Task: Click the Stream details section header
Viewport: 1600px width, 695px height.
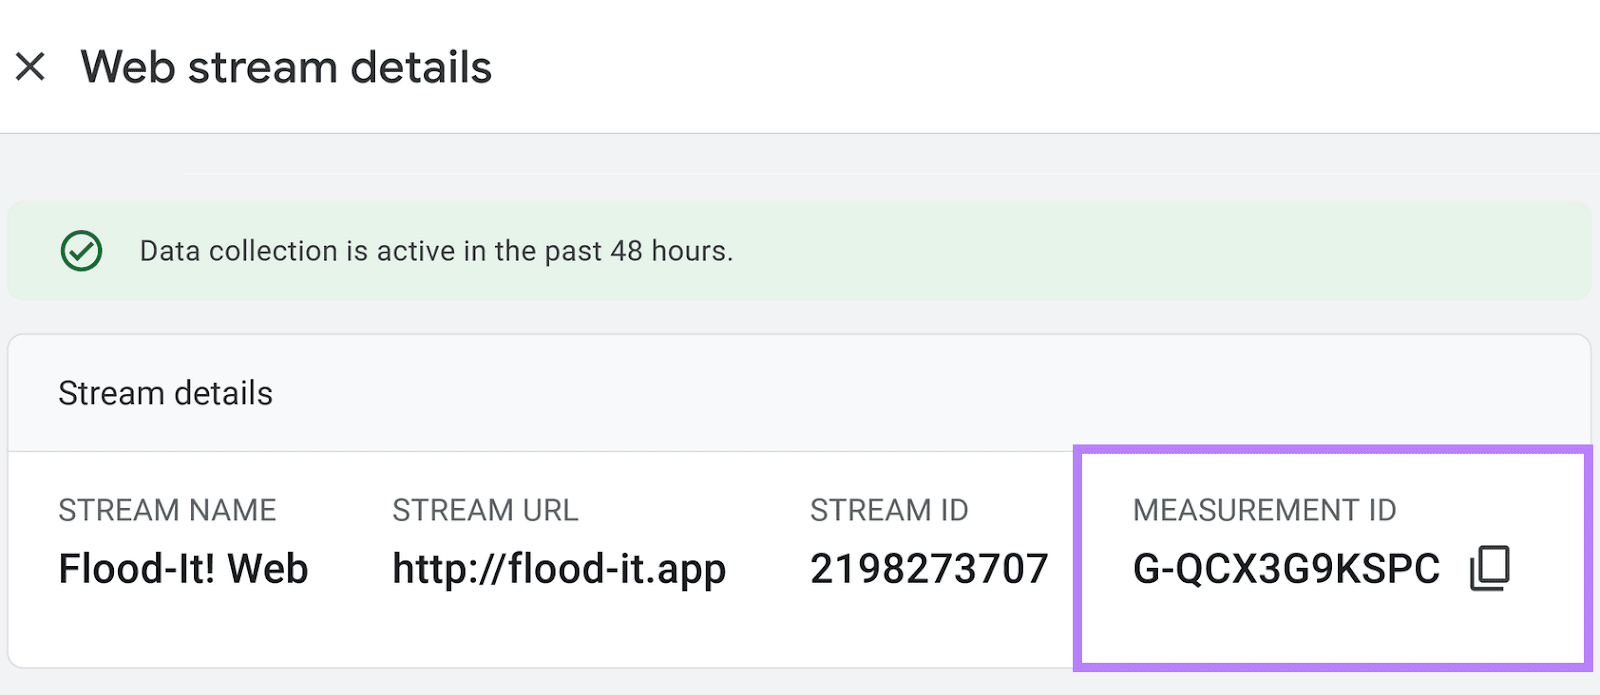Action: [x=165, y=392]
